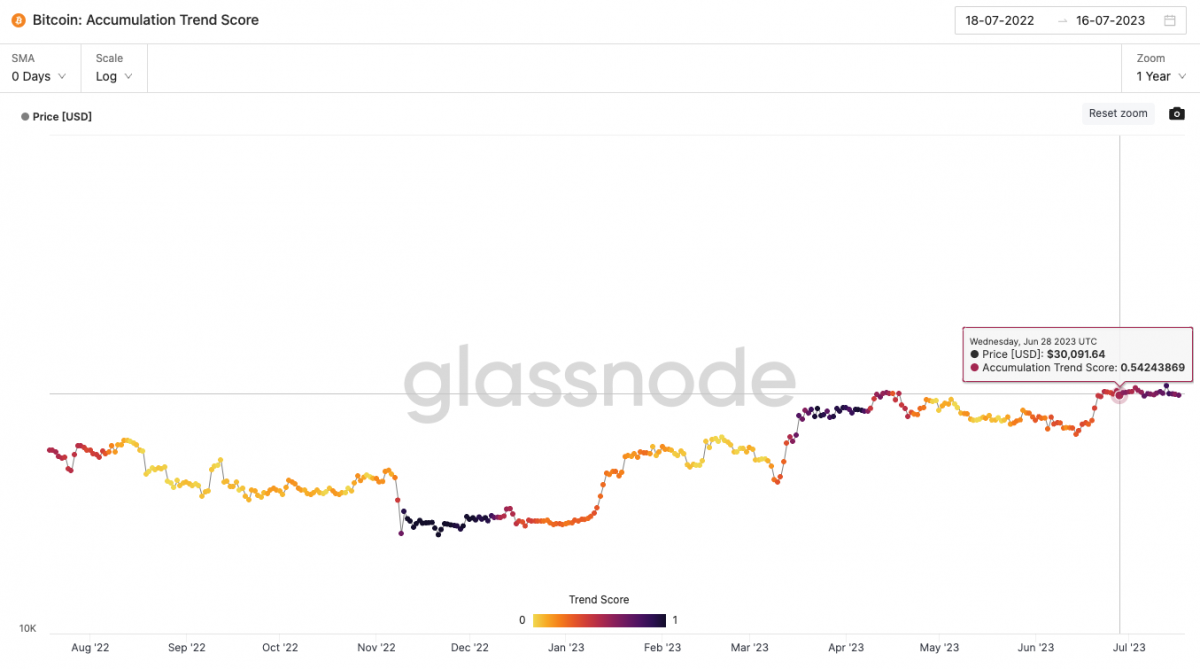Viewport: 1200px width, 669px height.
Task: Click the highlighted Jun 28 2023 data point
Action: click(x=1120, y=395)
